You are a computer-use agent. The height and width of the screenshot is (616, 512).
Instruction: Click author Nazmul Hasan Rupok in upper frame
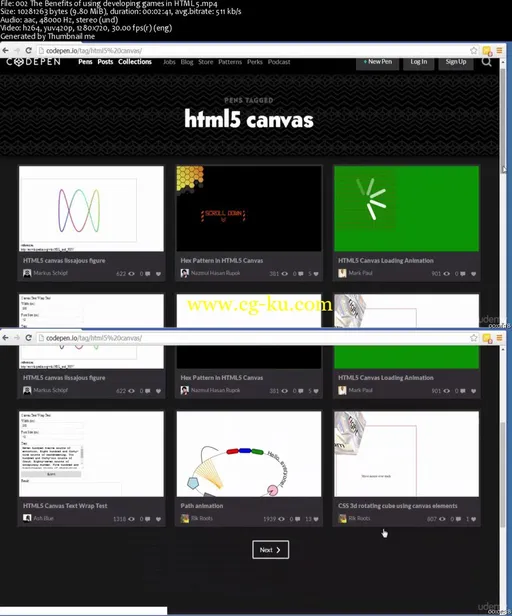tap(215, 273)
